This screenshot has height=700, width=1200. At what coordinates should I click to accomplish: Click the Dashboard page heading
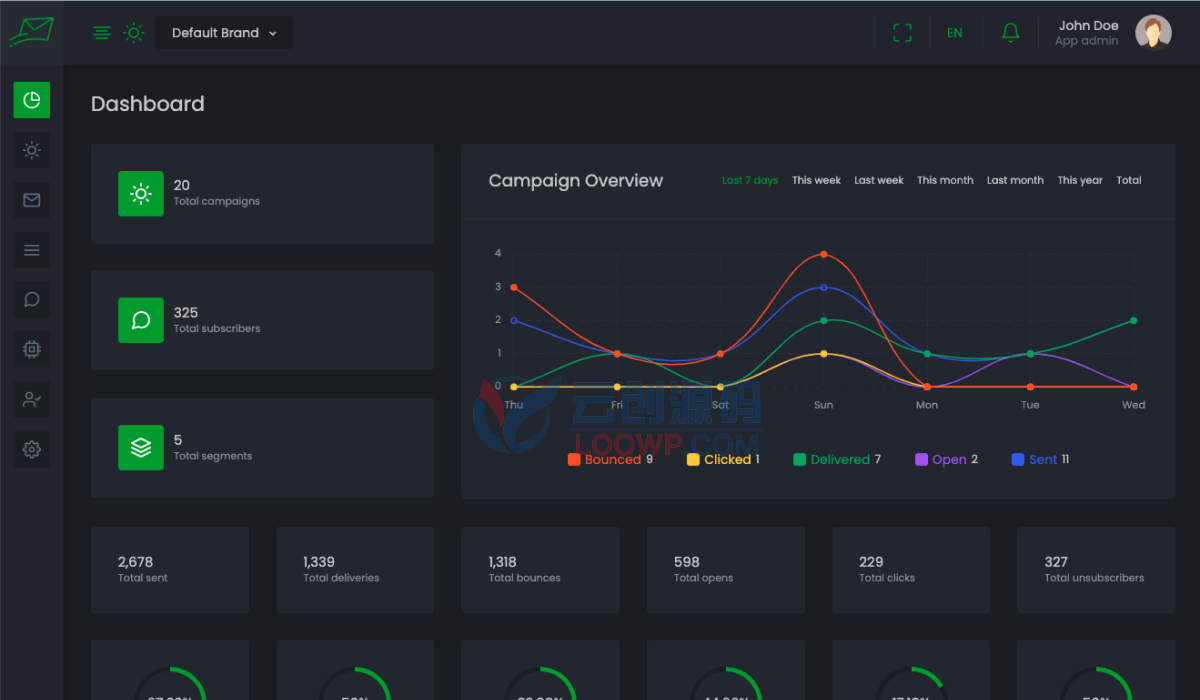[148, 104]
